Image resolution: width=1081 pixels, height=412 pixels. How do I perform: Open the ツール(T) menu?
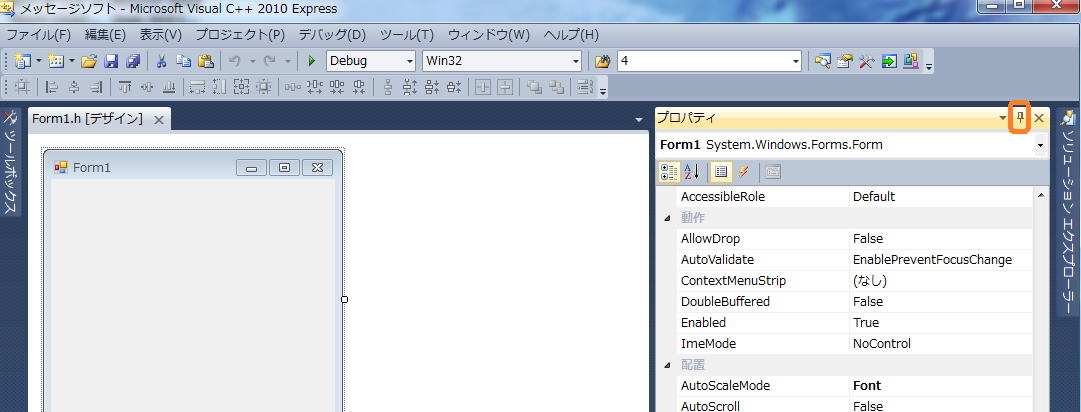(407, 34)
